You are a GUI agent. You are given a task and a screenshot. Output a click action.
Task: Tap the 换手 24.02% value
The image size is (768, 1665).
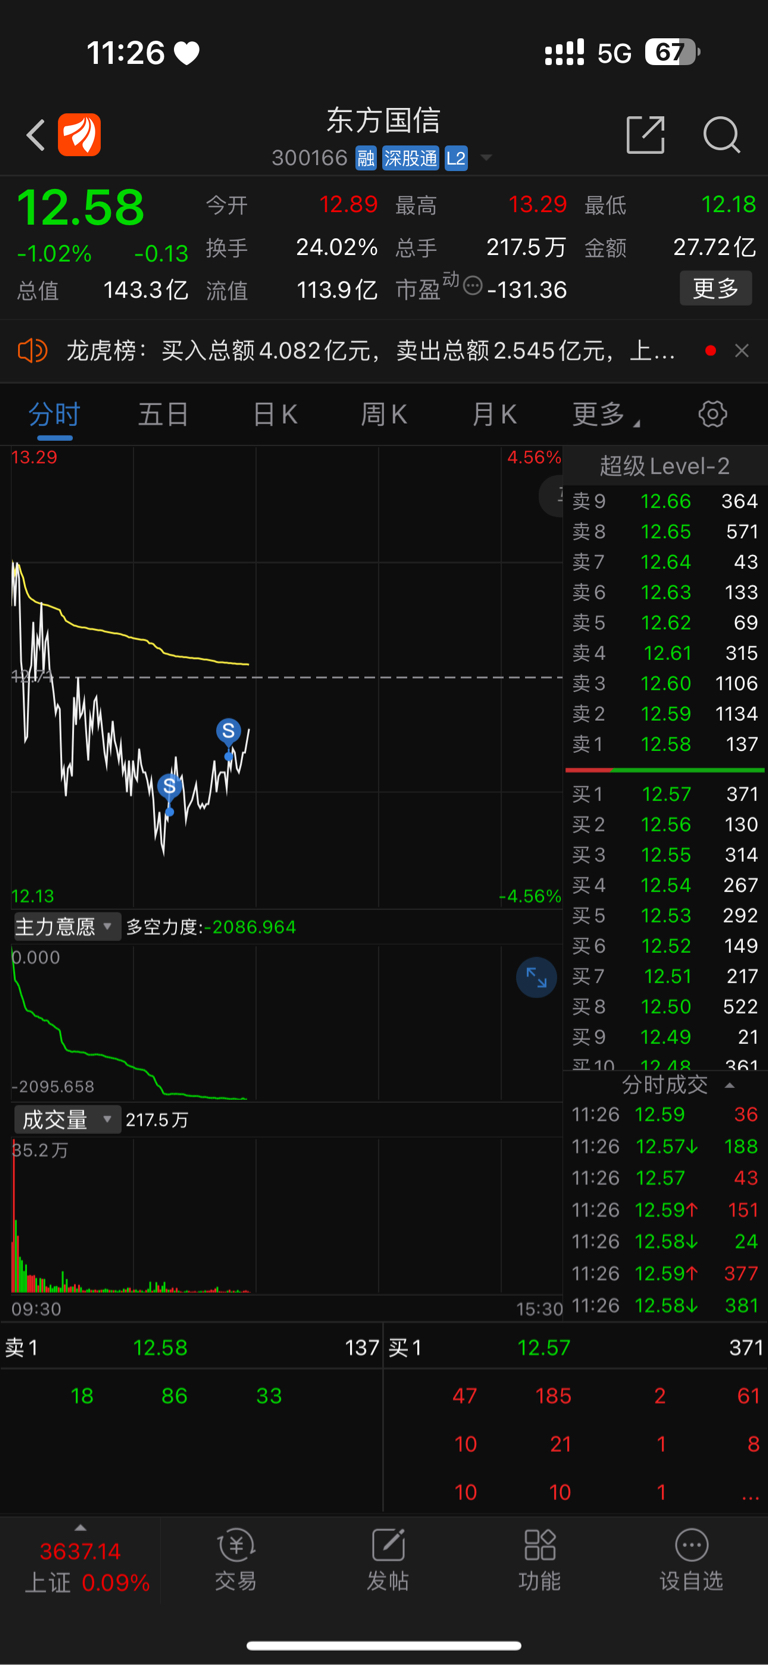[336, 247]
